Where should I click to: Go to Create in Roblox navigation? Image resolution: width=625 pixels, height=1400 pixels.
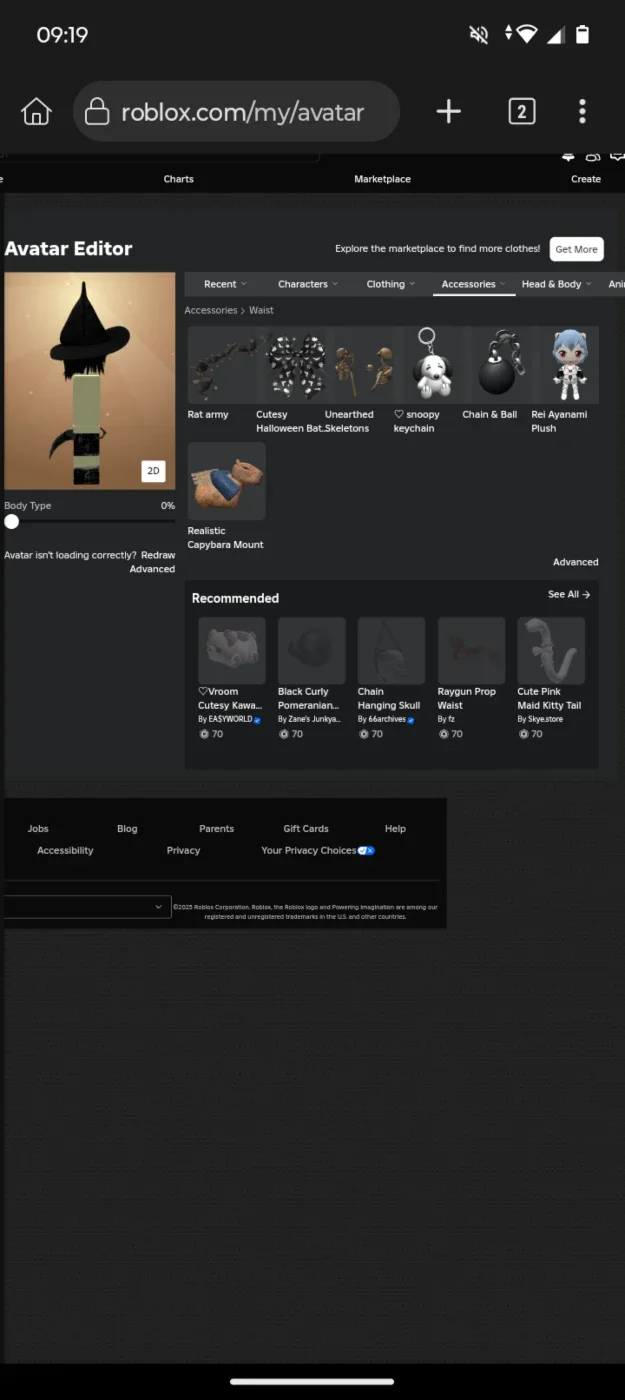(586, 179)
